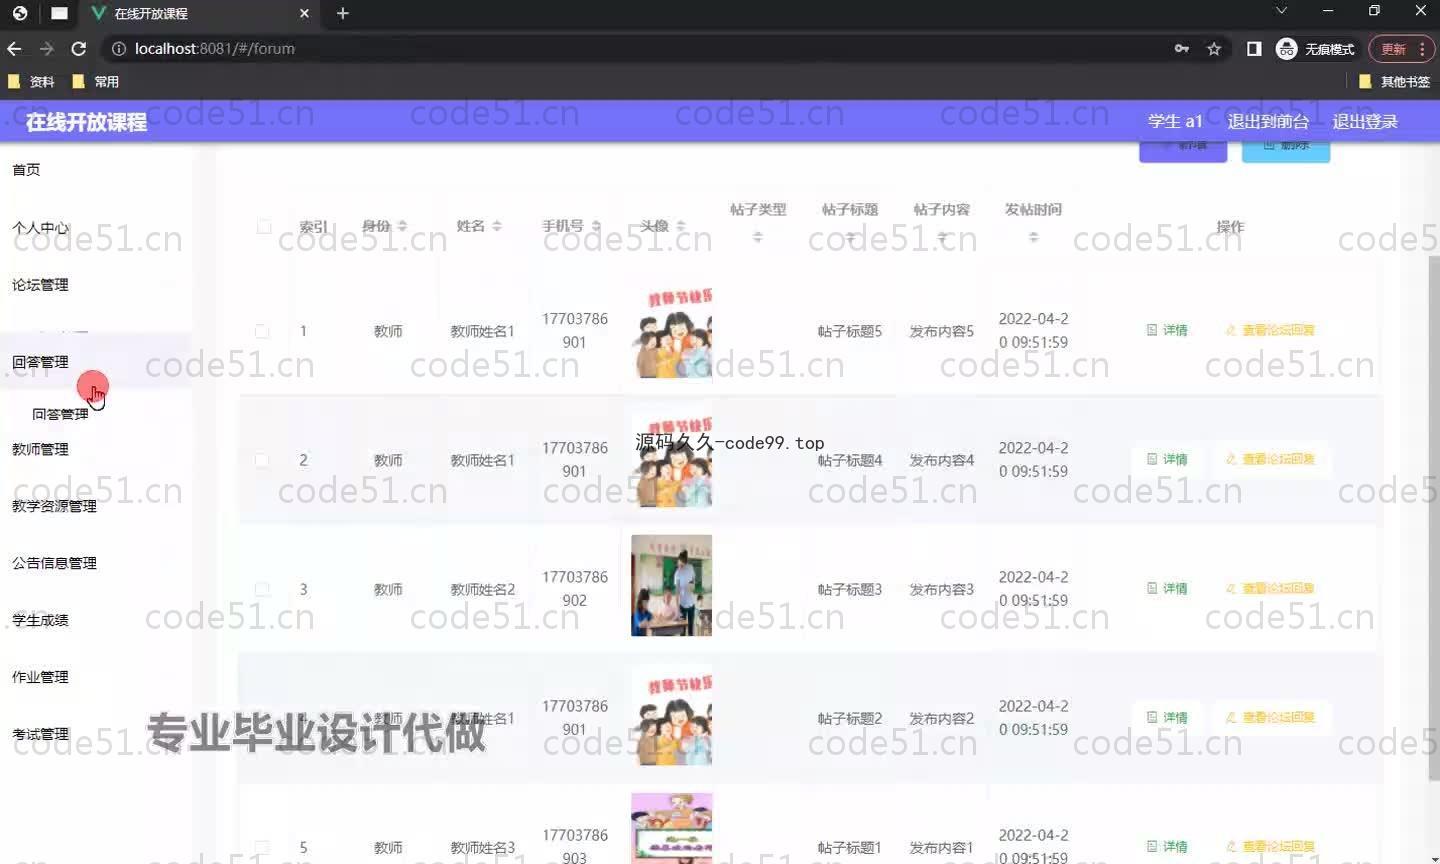Check the checkbox for row 5
Screen dimensions: 1440x864
point(262,847)
